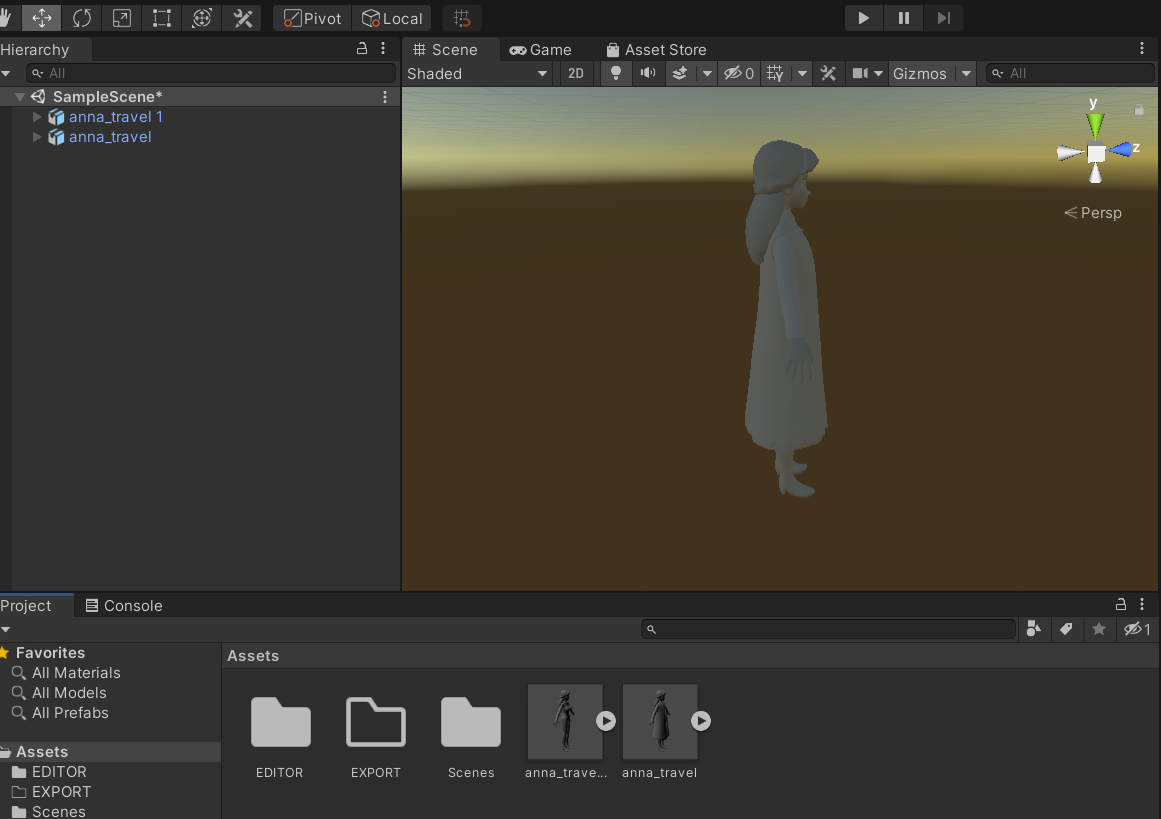Expand anna_travel 1 object
This screenshot has height=819, width=1161.
click(x=36, y=117)
